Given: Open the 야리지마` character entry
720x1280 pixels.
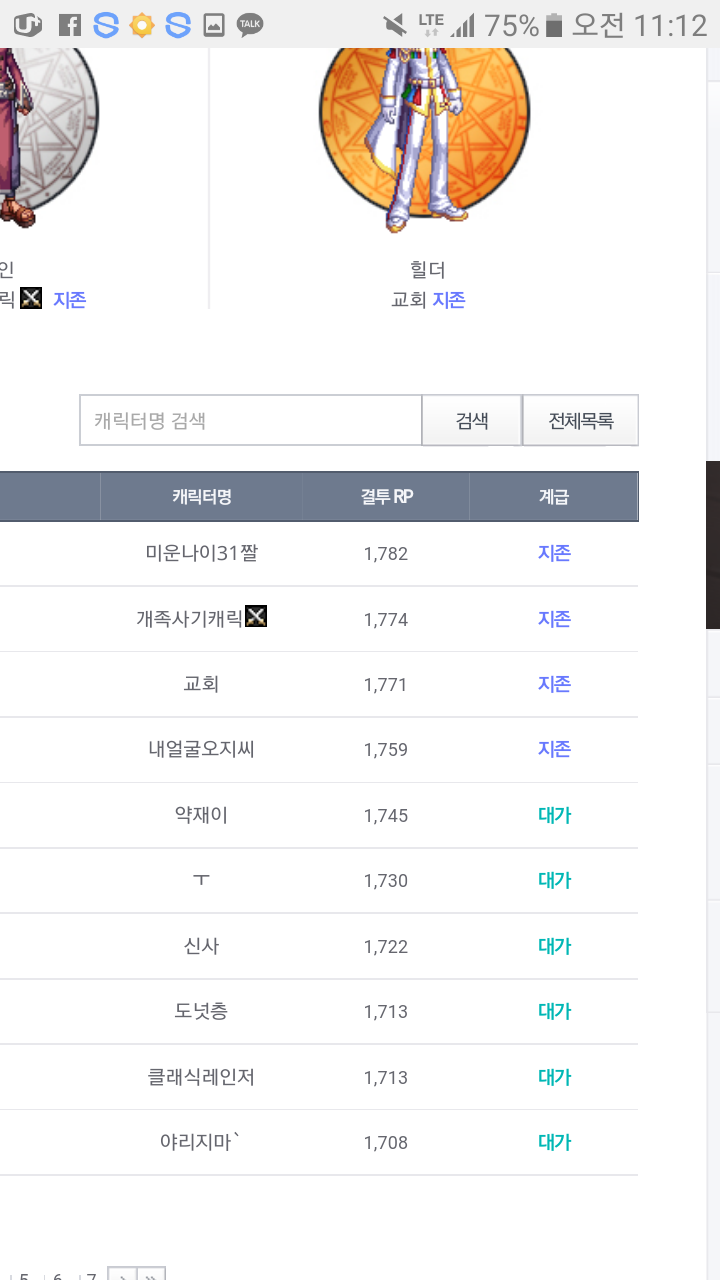Looking at the screenshot, I should click(202, 1142).
